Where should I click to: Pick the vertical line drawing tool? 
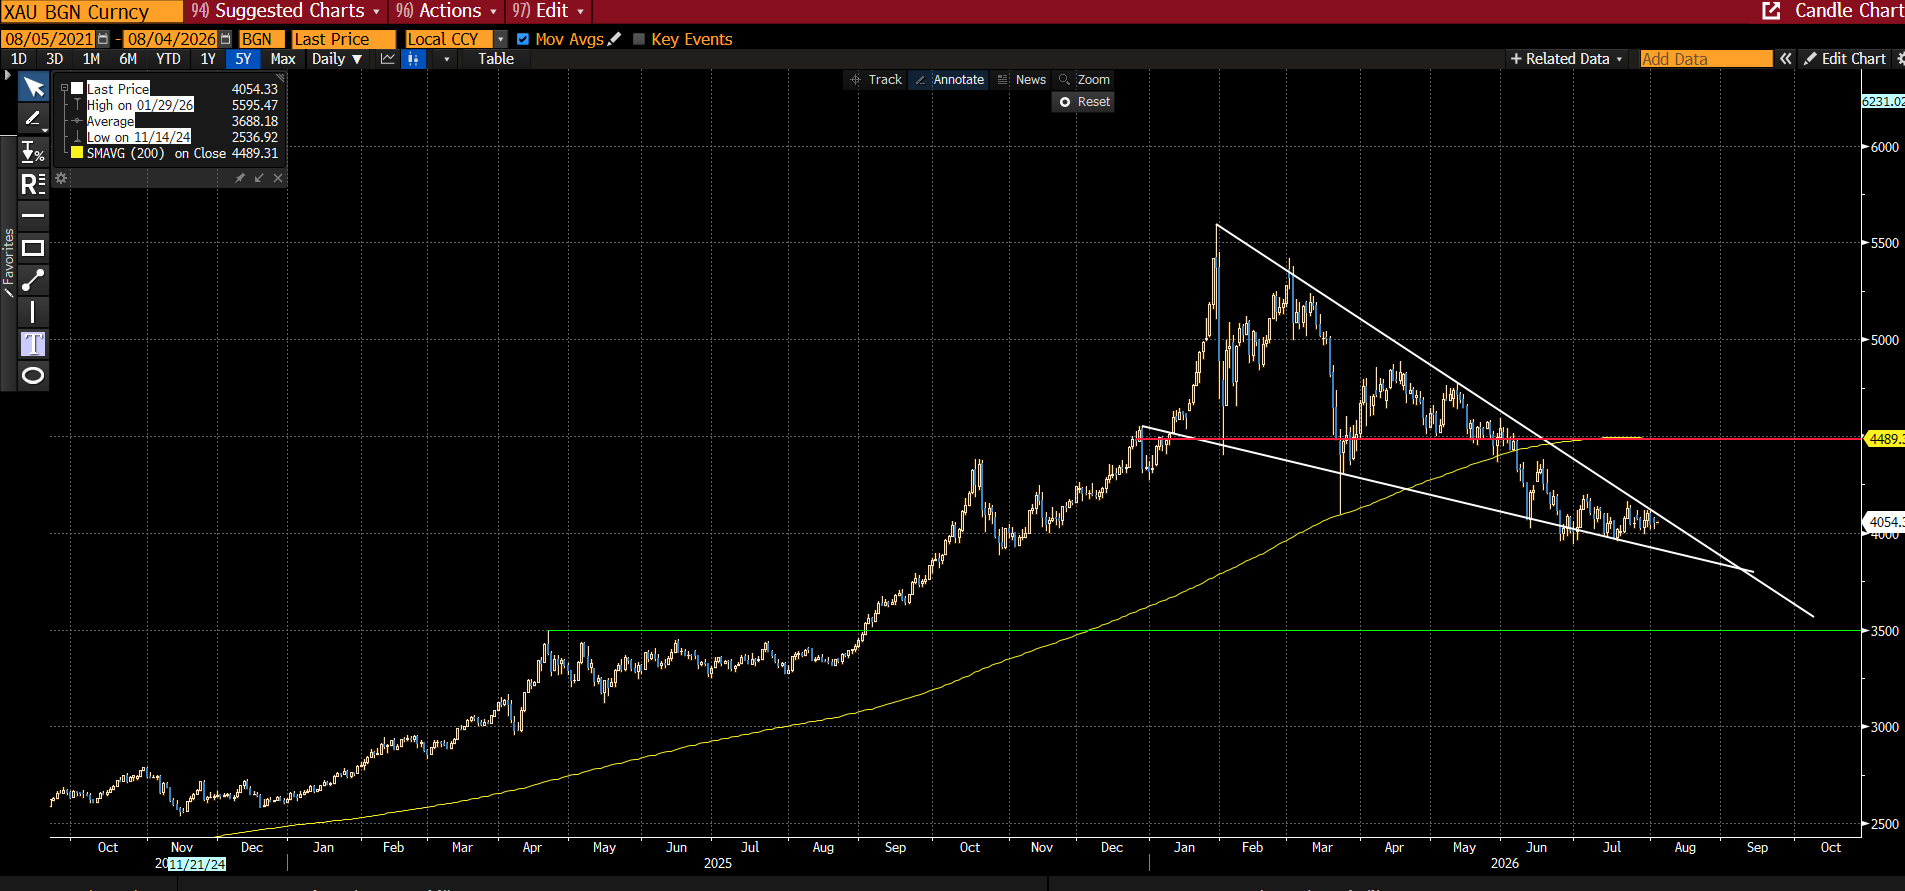click(33, 312)
